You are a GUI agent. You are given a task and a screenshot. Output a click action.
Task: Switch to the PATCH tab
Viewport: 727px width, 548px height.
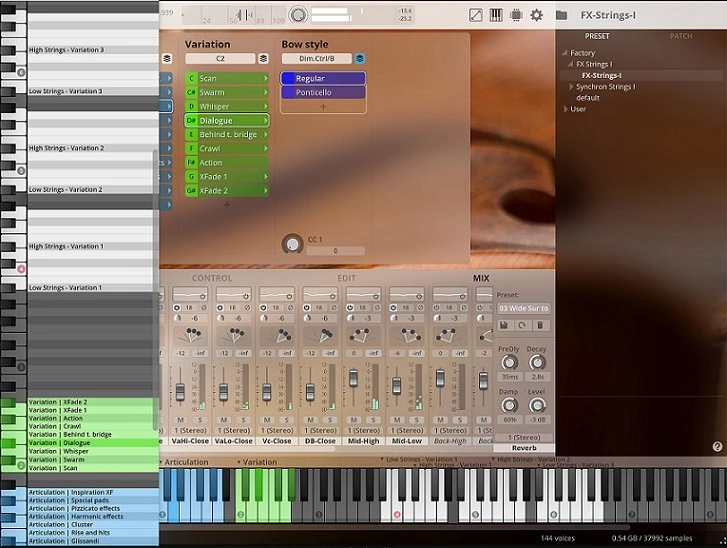click(681, 36)
